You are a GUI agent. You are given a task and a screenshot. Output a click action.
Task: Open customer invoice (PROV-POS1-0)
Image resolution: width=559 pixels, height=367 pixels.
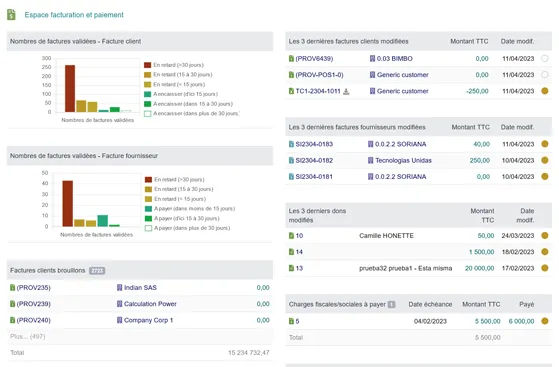(319, 75)
